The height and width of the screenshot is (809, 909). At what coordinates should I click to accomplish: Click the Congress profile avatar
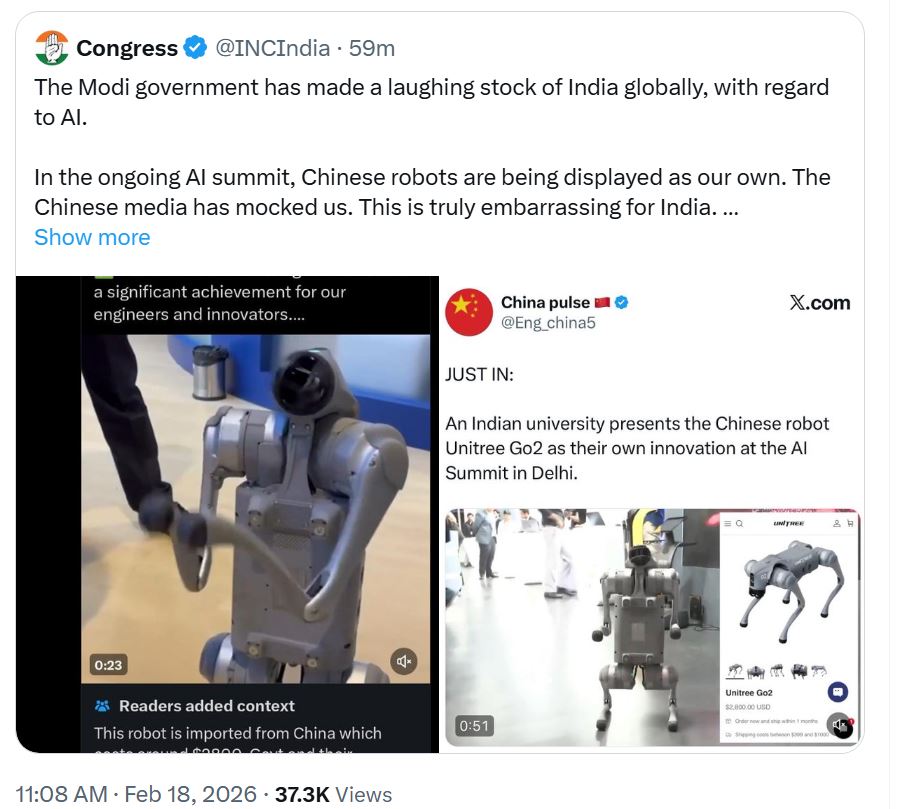[52, 48]
